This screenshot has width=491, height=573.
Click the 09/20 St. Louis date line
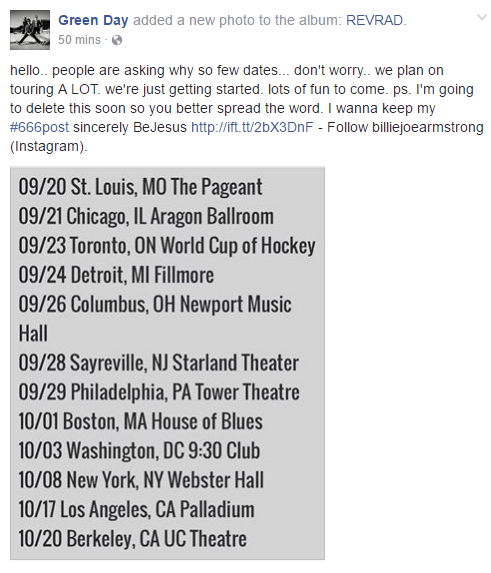[141, 187]
